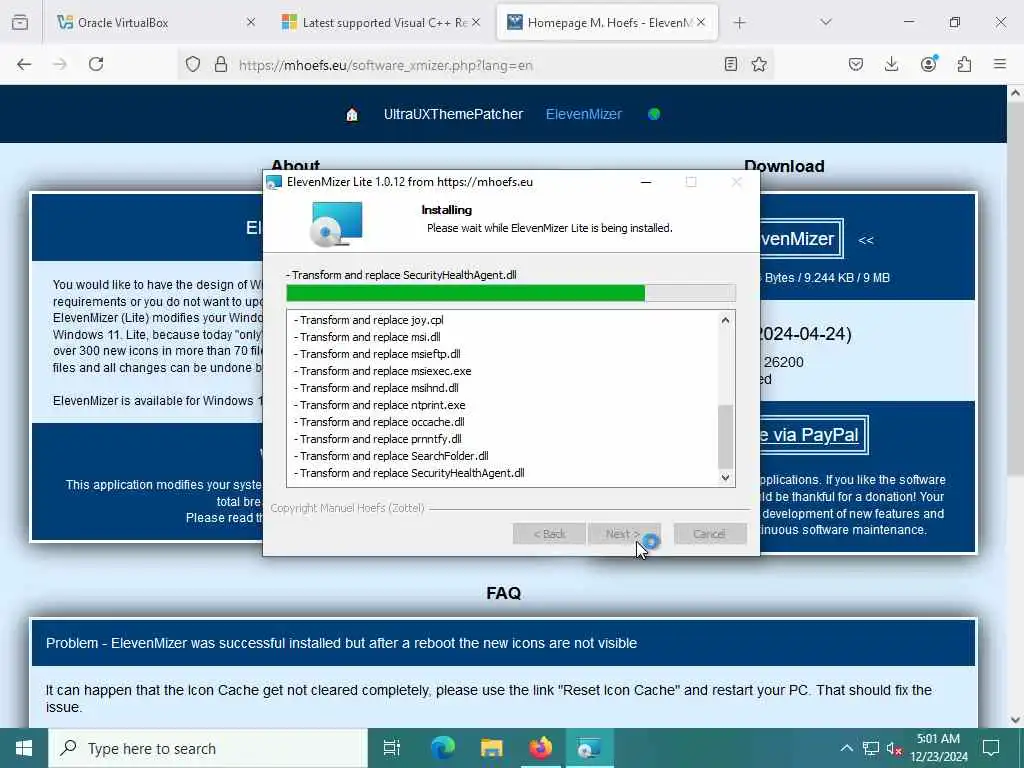Switch to the Oracle VirtualBox tab
Viewport: 1024px width, 768px height.
pyautogui.click(x=155, y=23)
